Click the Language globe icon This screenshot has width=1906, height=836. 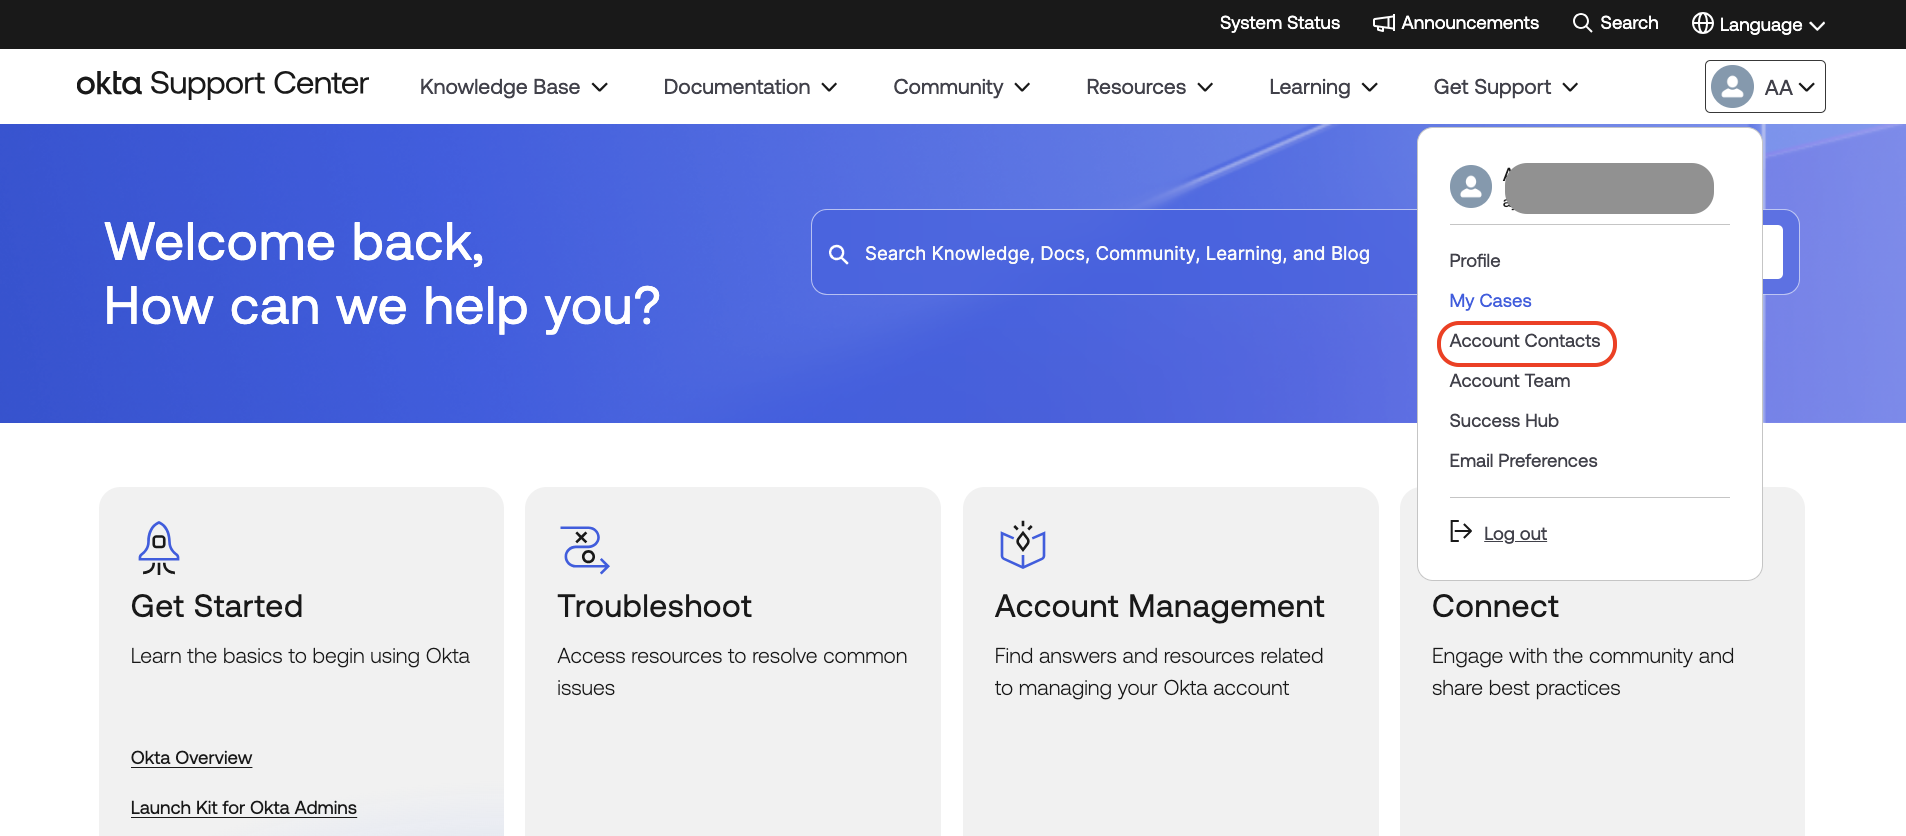1702,23
